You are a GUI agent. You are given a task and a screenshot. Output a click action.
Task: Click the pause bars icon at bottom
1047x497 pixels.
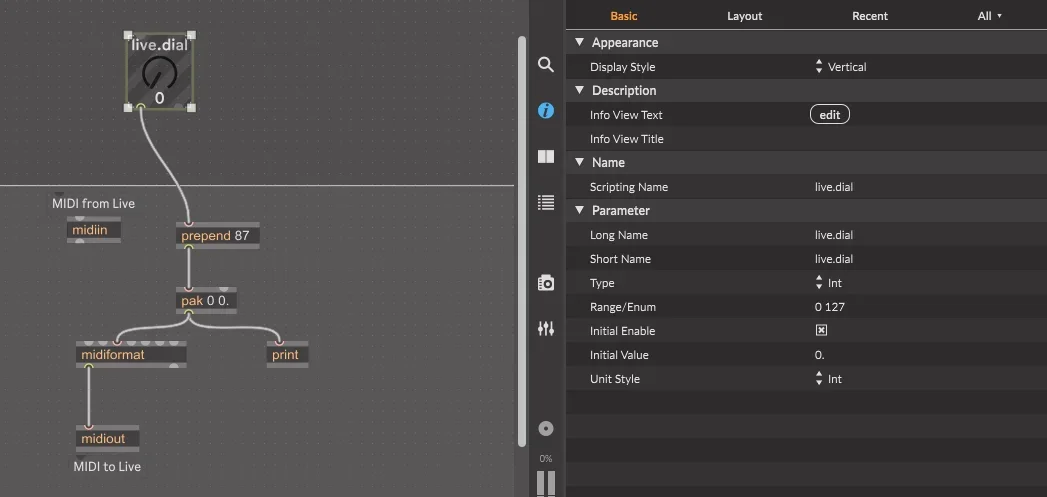point(546,482)
